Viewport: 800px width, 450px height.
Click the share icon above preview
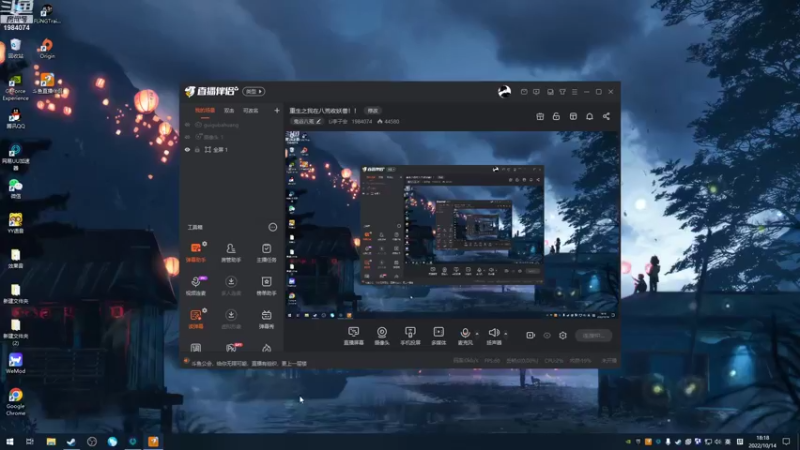606,116
